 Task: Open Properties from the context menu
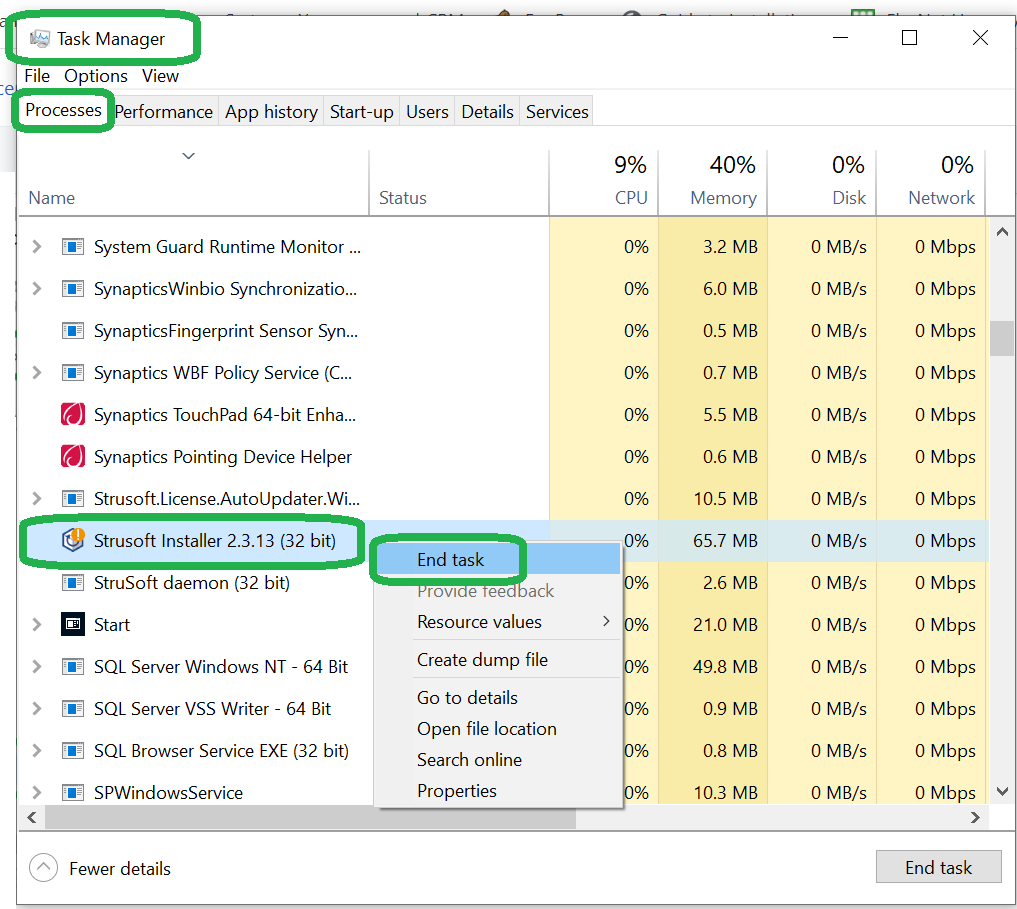point(497,791)
